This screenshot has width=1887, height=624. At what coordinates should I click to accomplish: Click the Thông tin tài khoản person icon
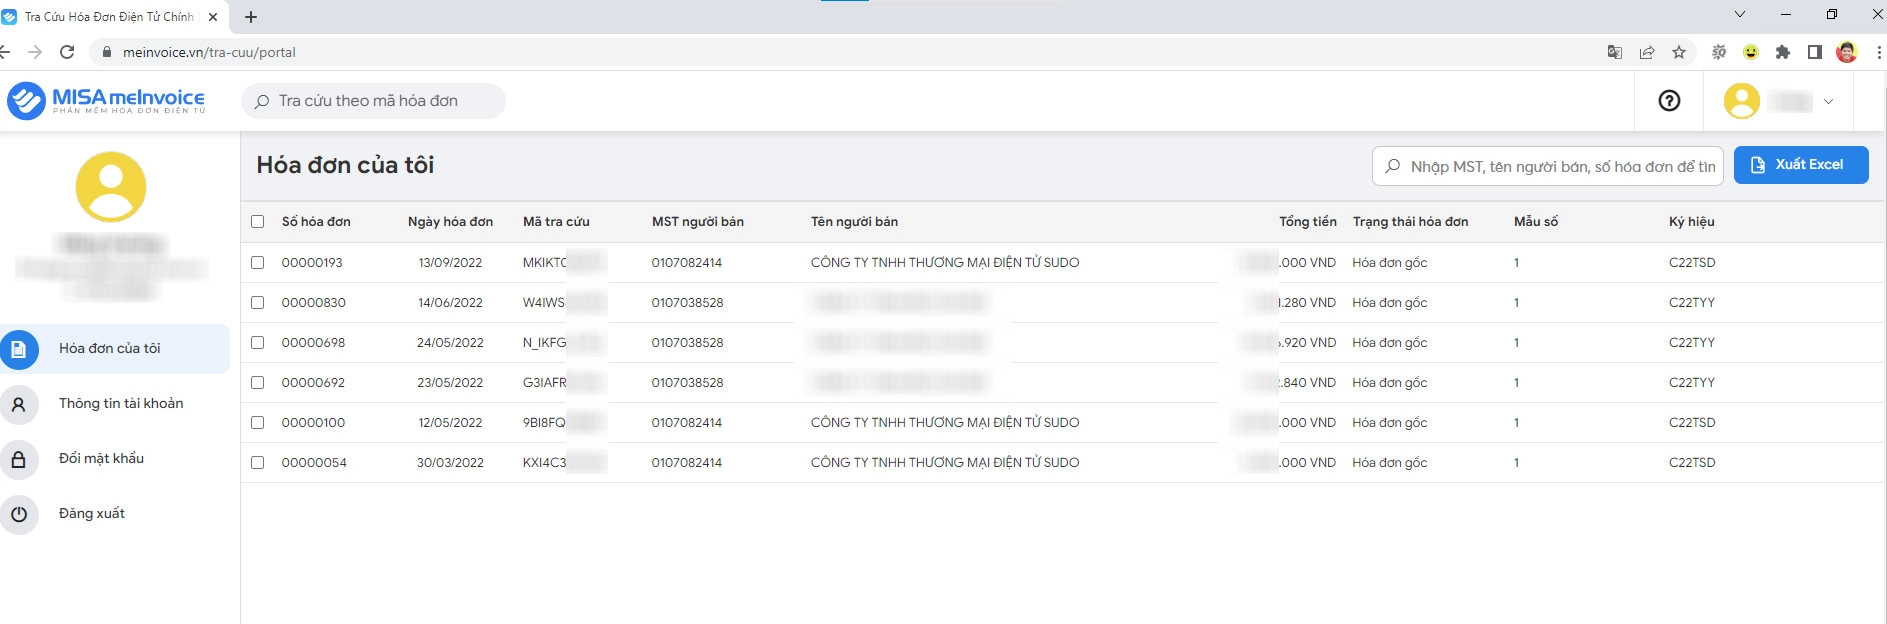(19, 404)
